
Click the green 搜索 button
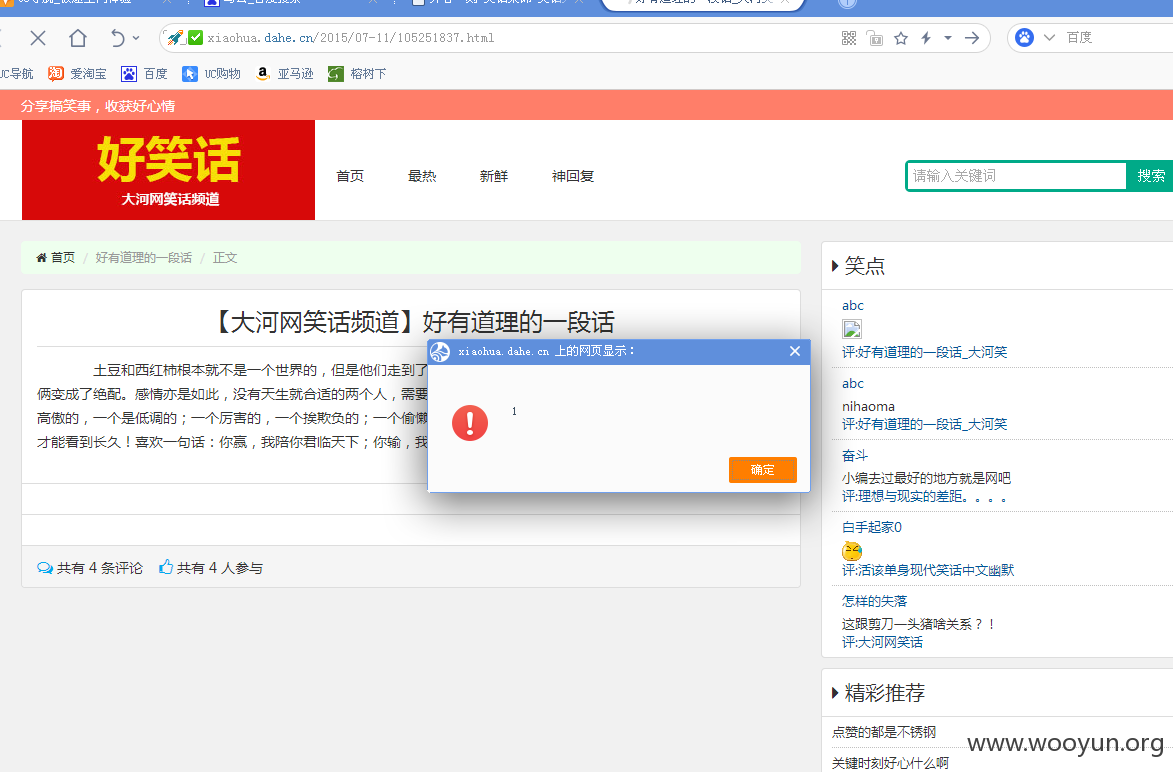click(1150, 176)
